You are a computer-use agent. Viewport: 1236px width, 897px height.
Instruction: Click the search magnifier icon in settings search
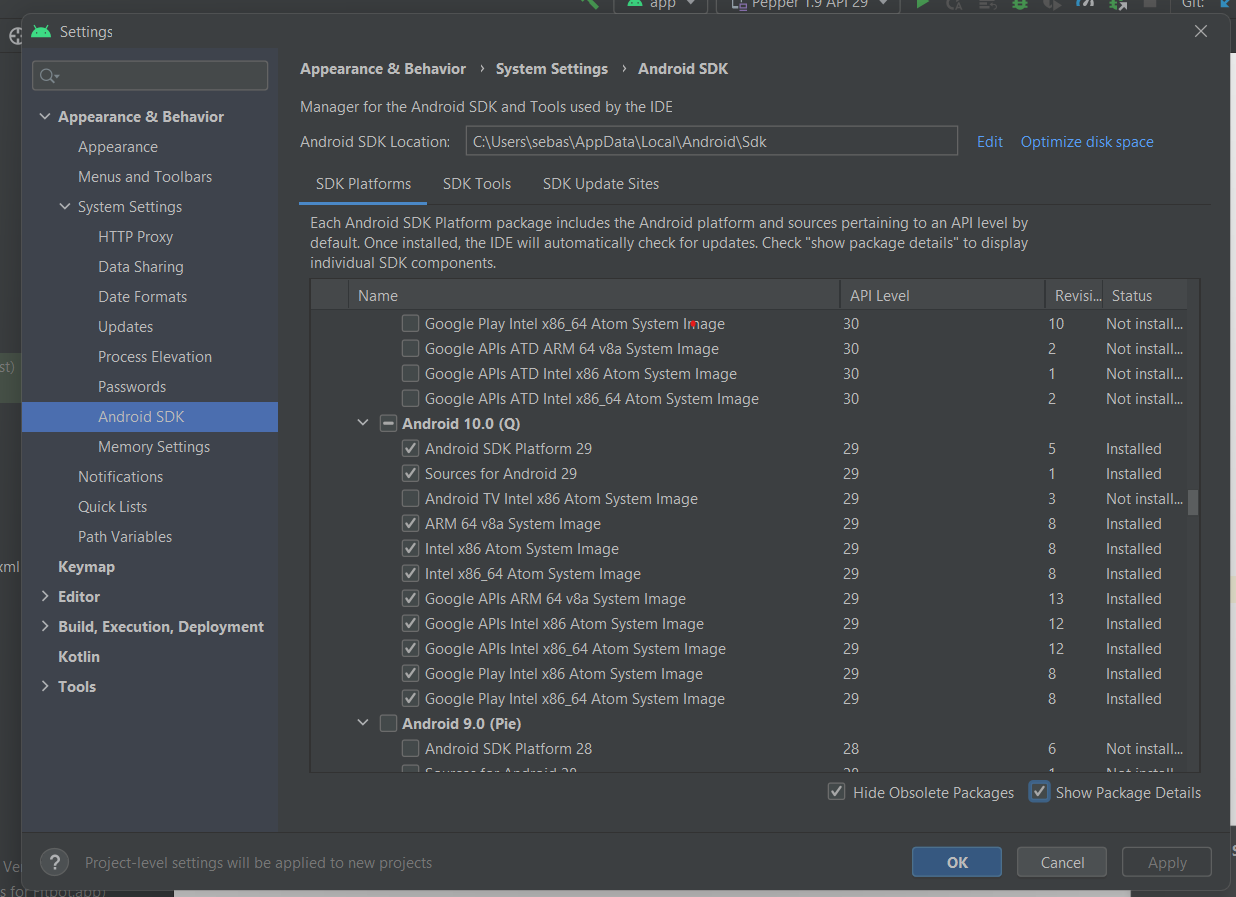[47, 76]
